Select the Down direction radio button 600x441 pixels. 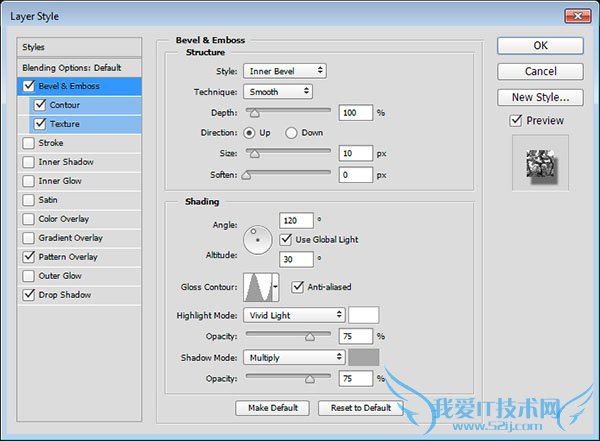[292, 132]
